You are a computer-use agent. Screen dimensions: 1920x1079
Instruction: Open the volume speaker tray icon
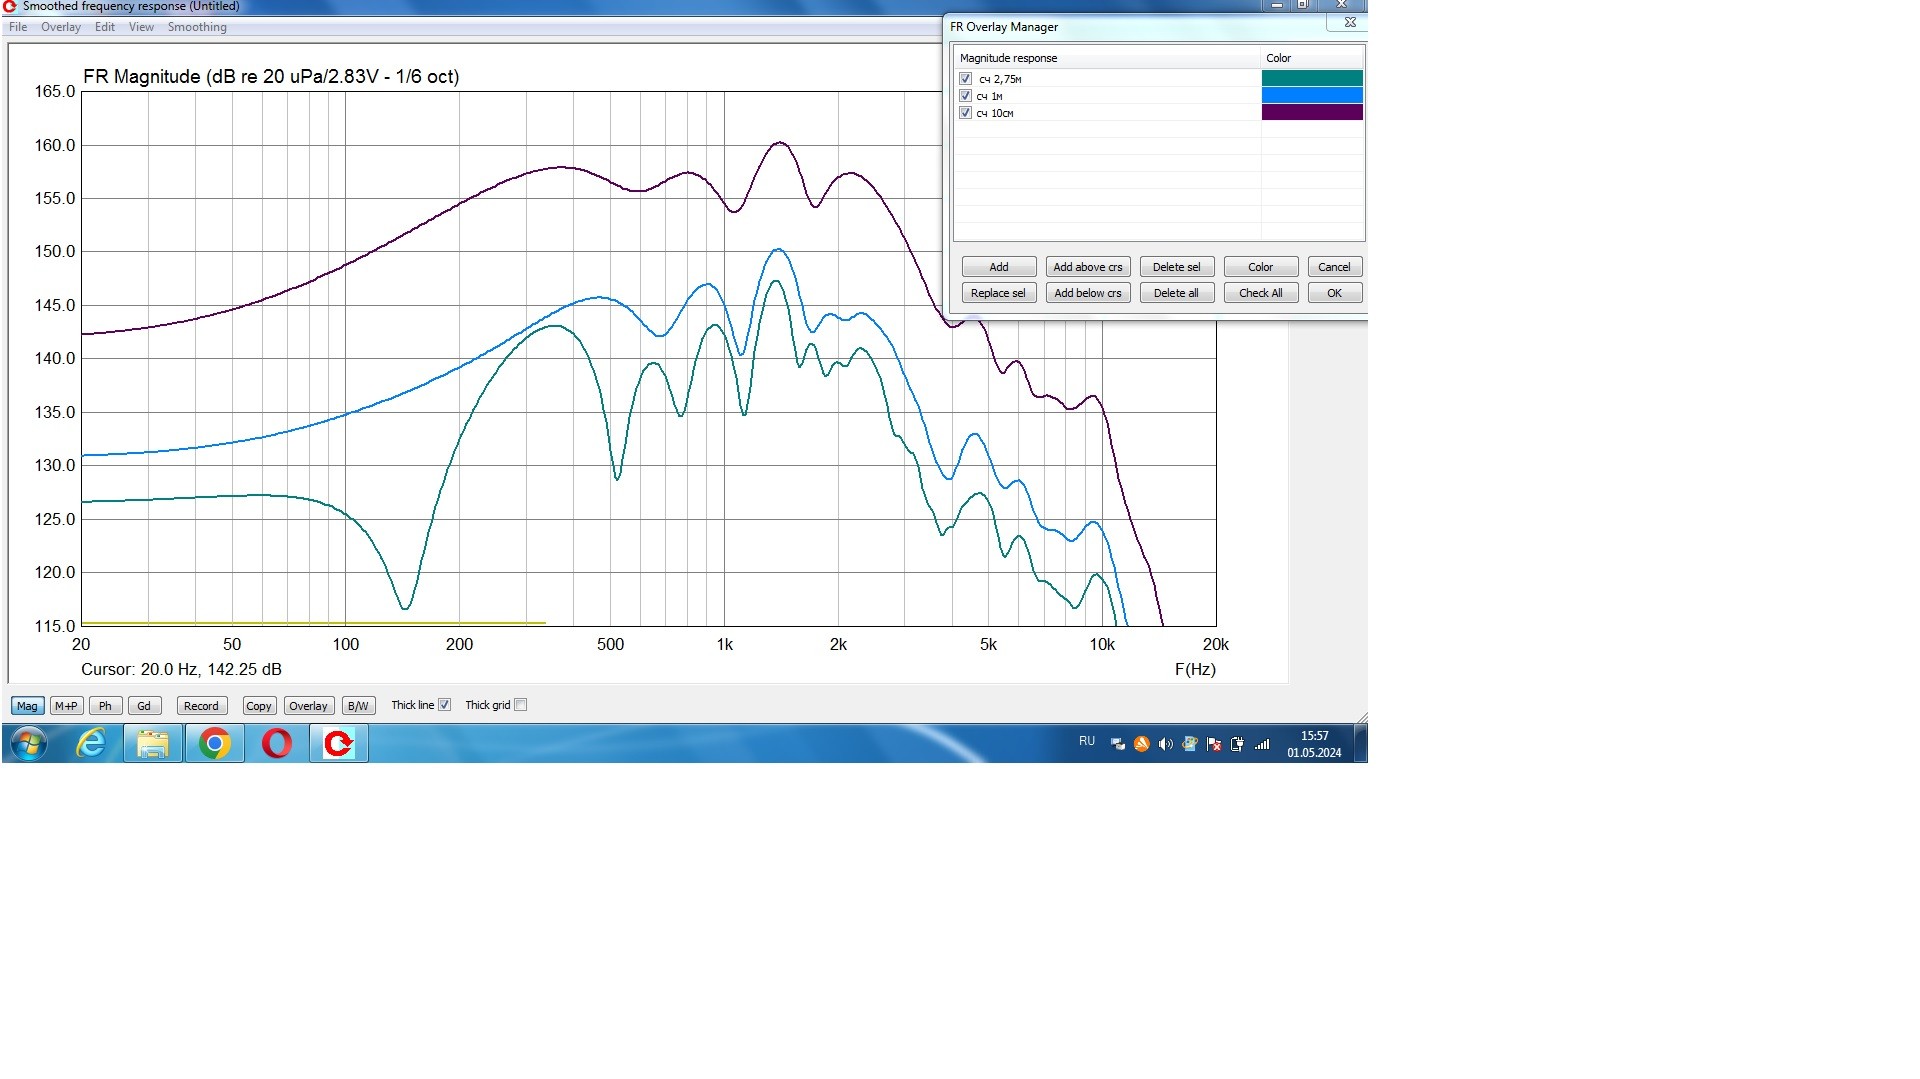pyautogui.click(x=1165, y=744)
